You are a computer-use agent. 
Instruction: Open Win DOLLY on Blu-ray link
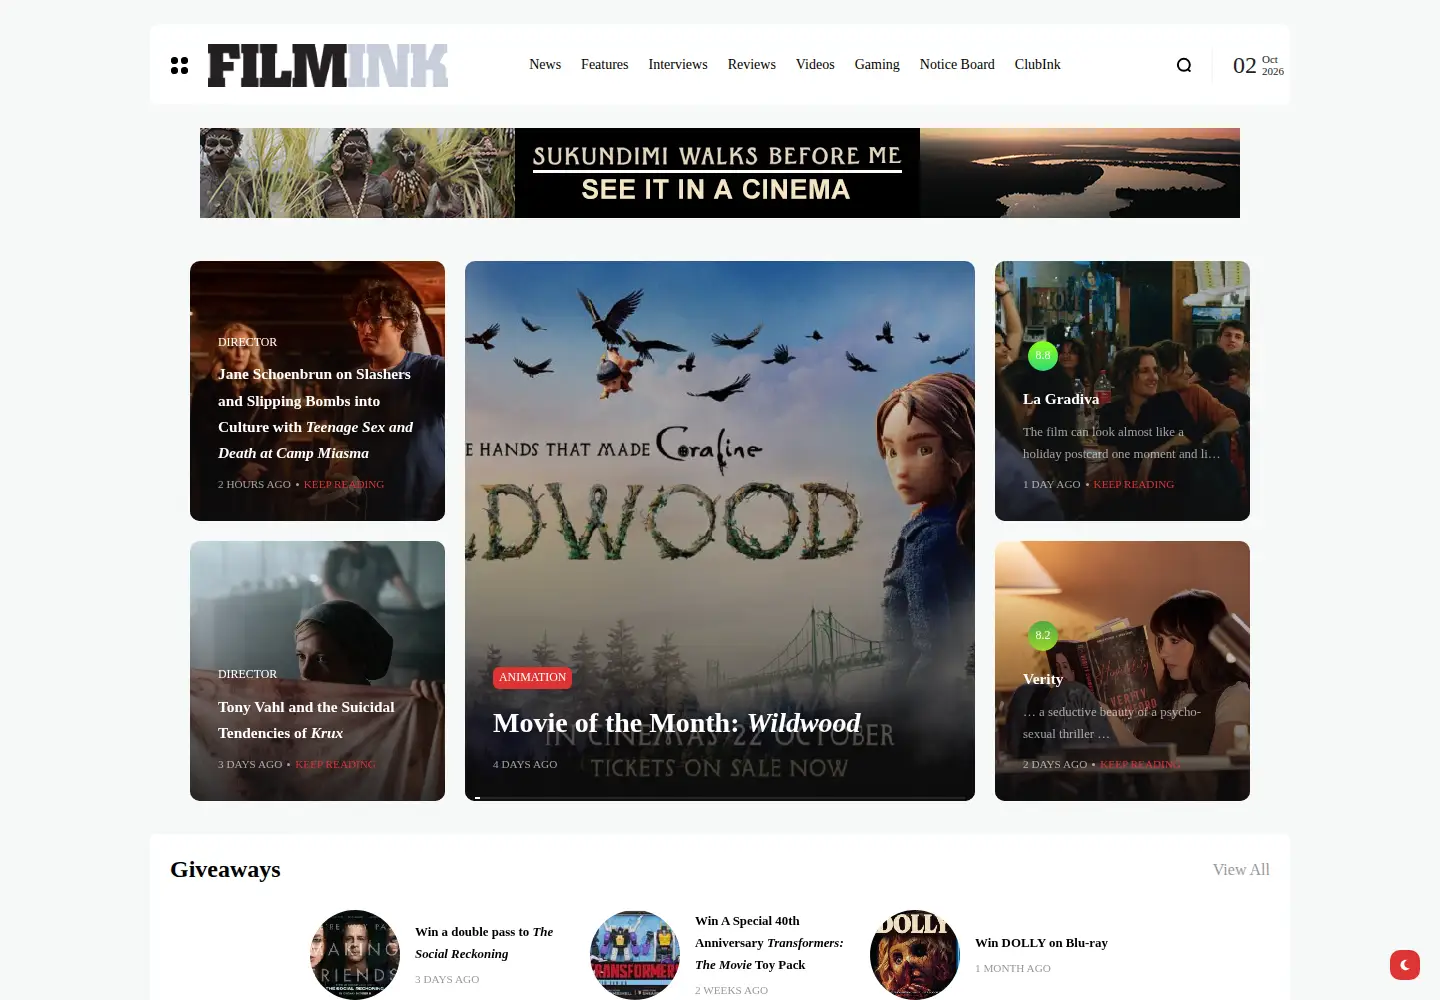[1041, 943]
